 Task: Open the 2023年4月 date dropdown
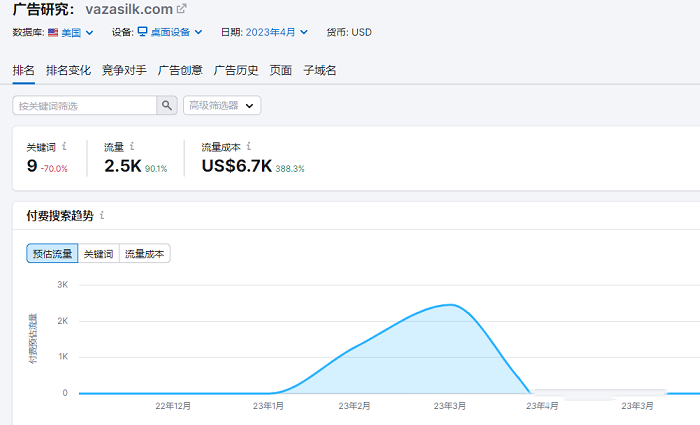[x=276, y=32]
